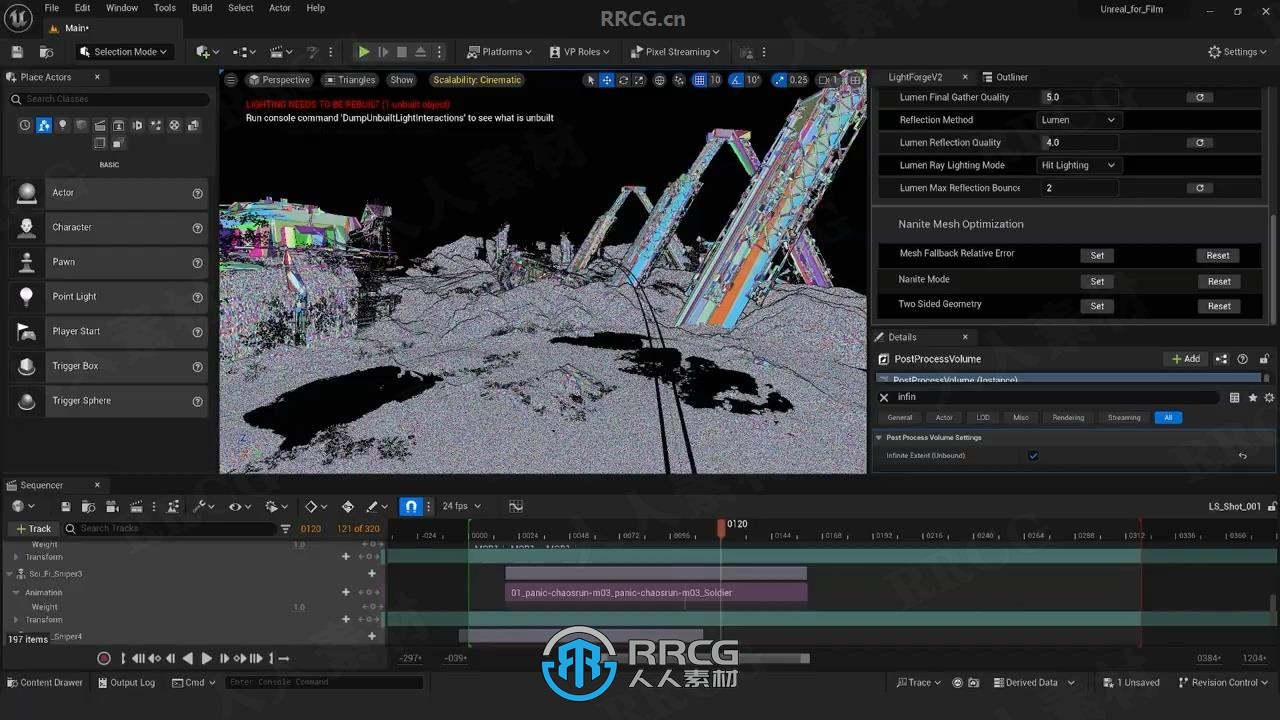This screenshot has width=1280, height=720.
Task: Activate the Select objects cursor tool
Action: tap(590, 80)
